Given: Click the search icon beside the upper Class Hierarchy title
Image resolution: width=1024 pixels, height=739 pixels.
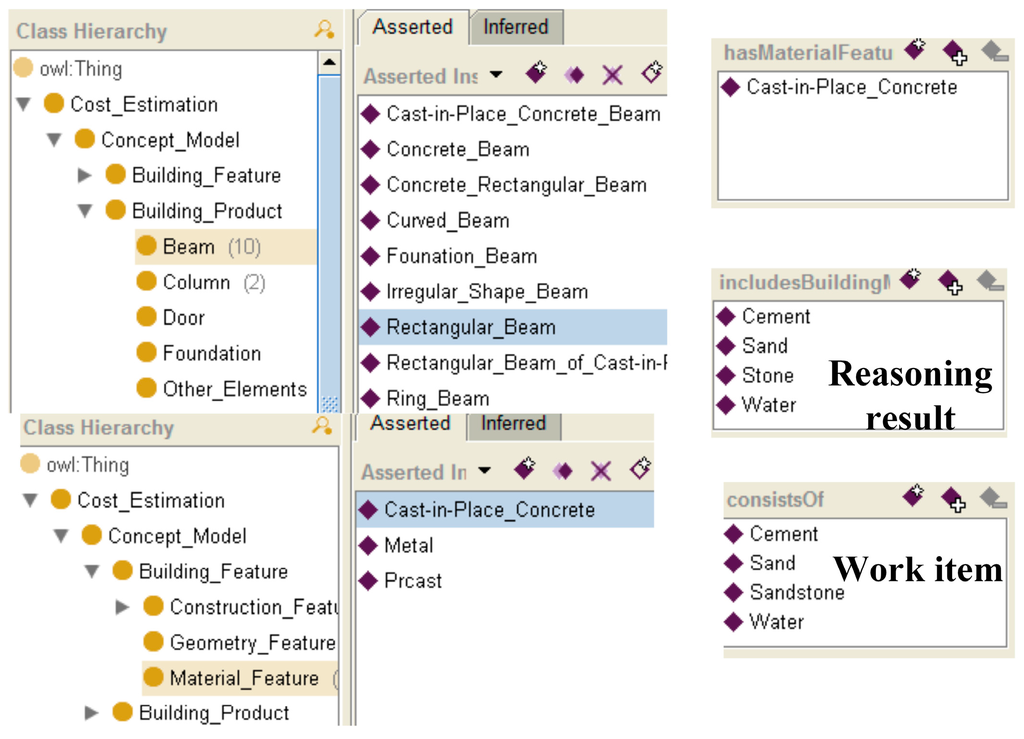Looking at the screenshot, I should (324, 30).
